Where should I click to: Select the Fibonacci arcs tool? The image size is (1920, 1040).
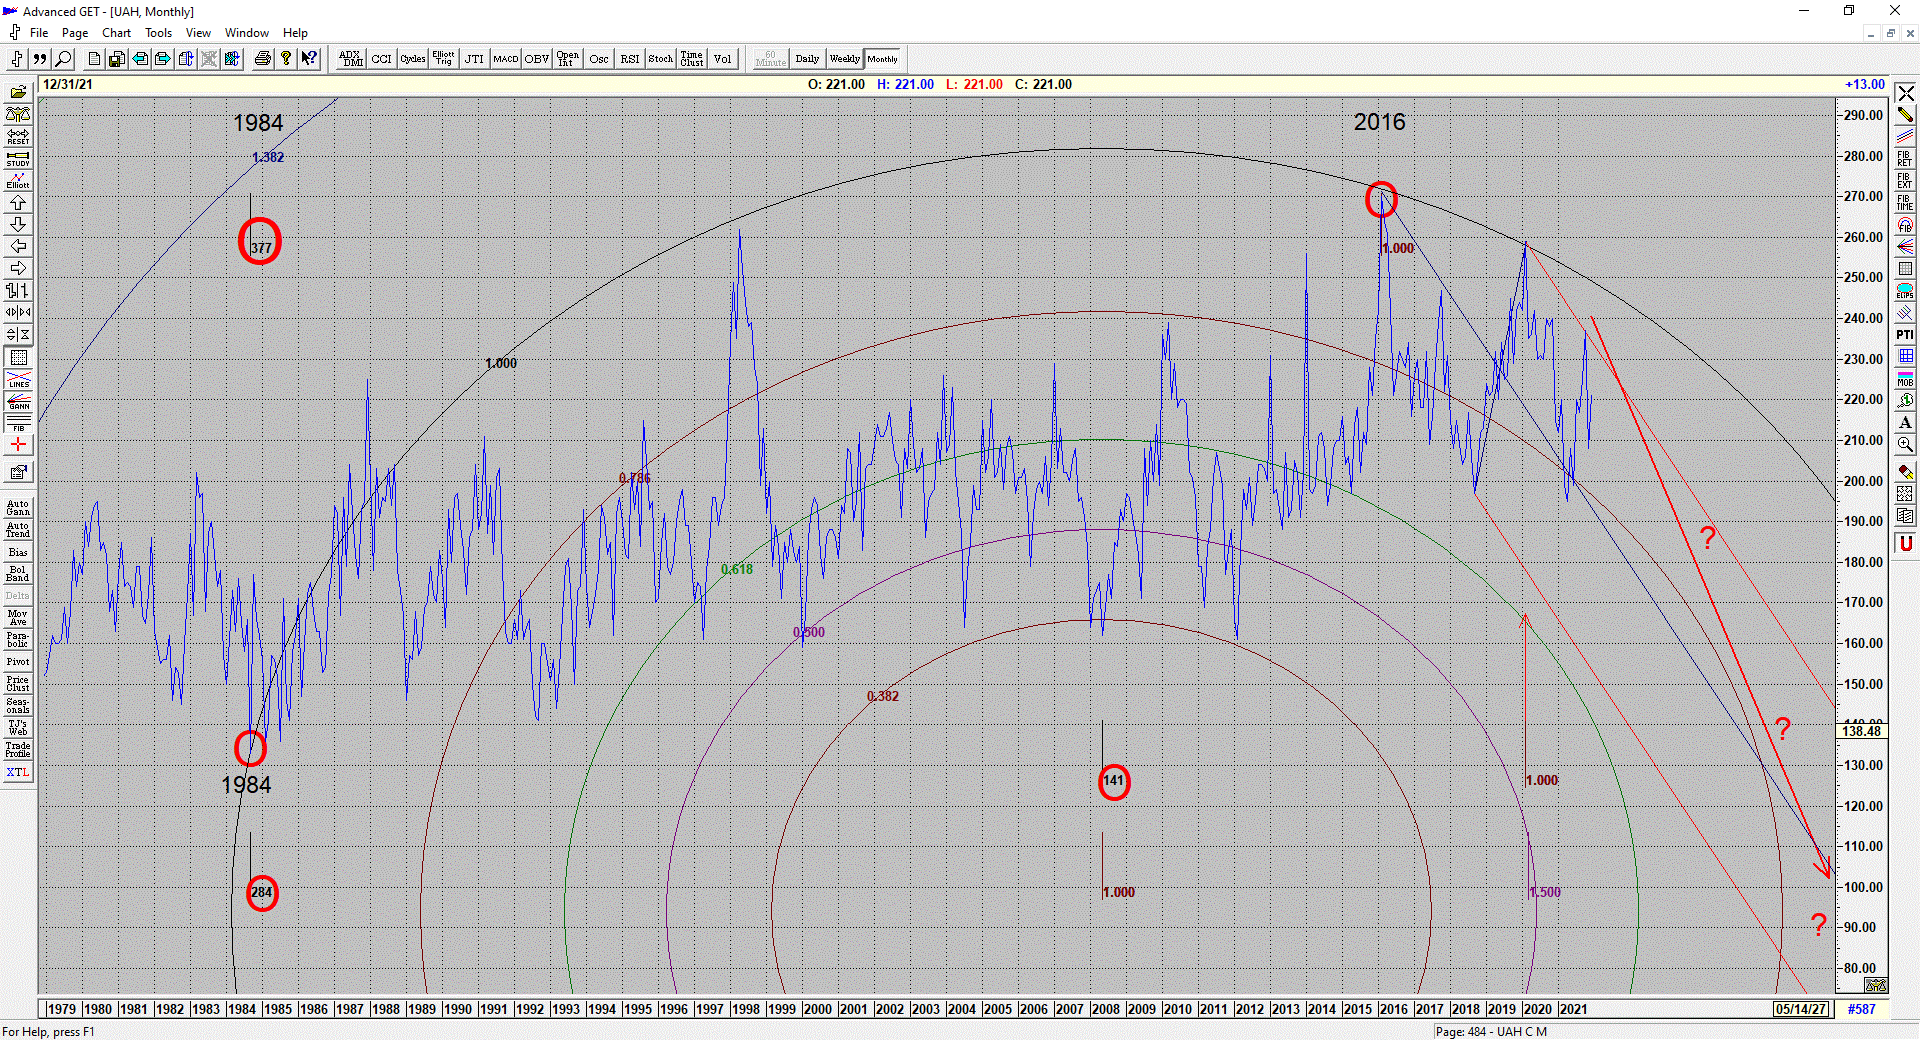(x=1905, y=225)
